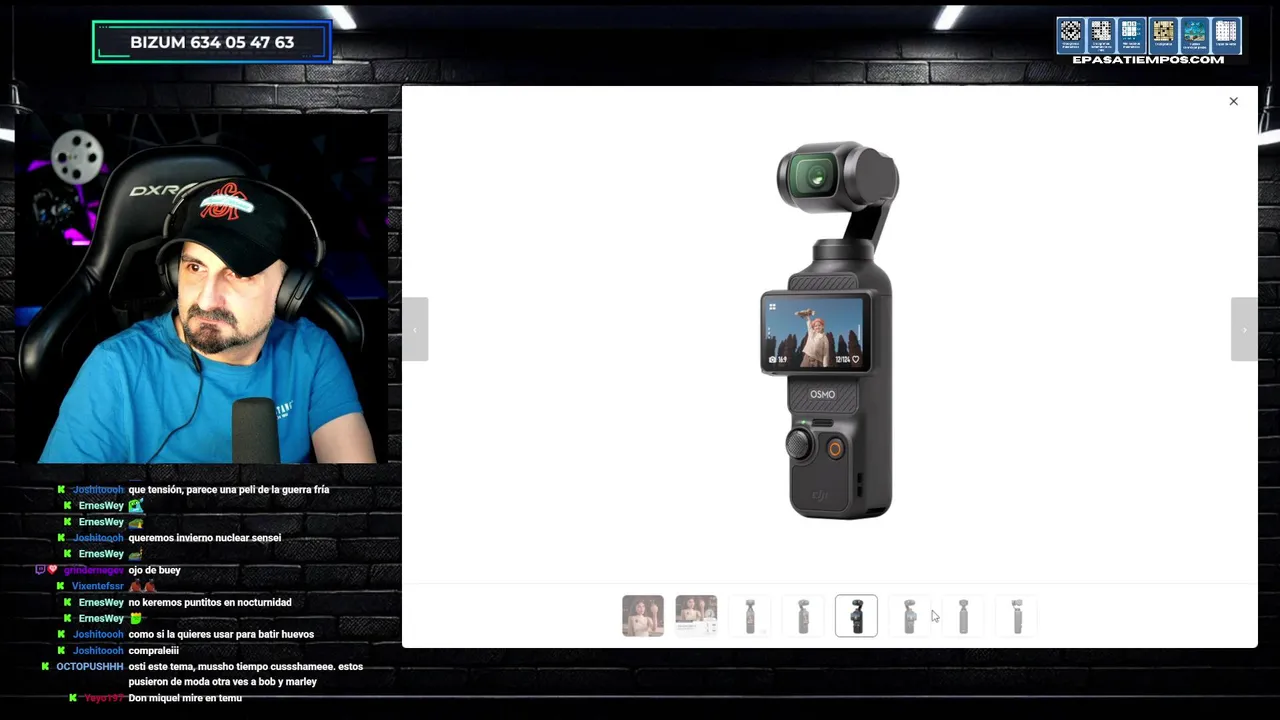
Task: Click the BIZUM 634 05 47 63 banner
Action: pyautogui.click(x=212, y=42)
